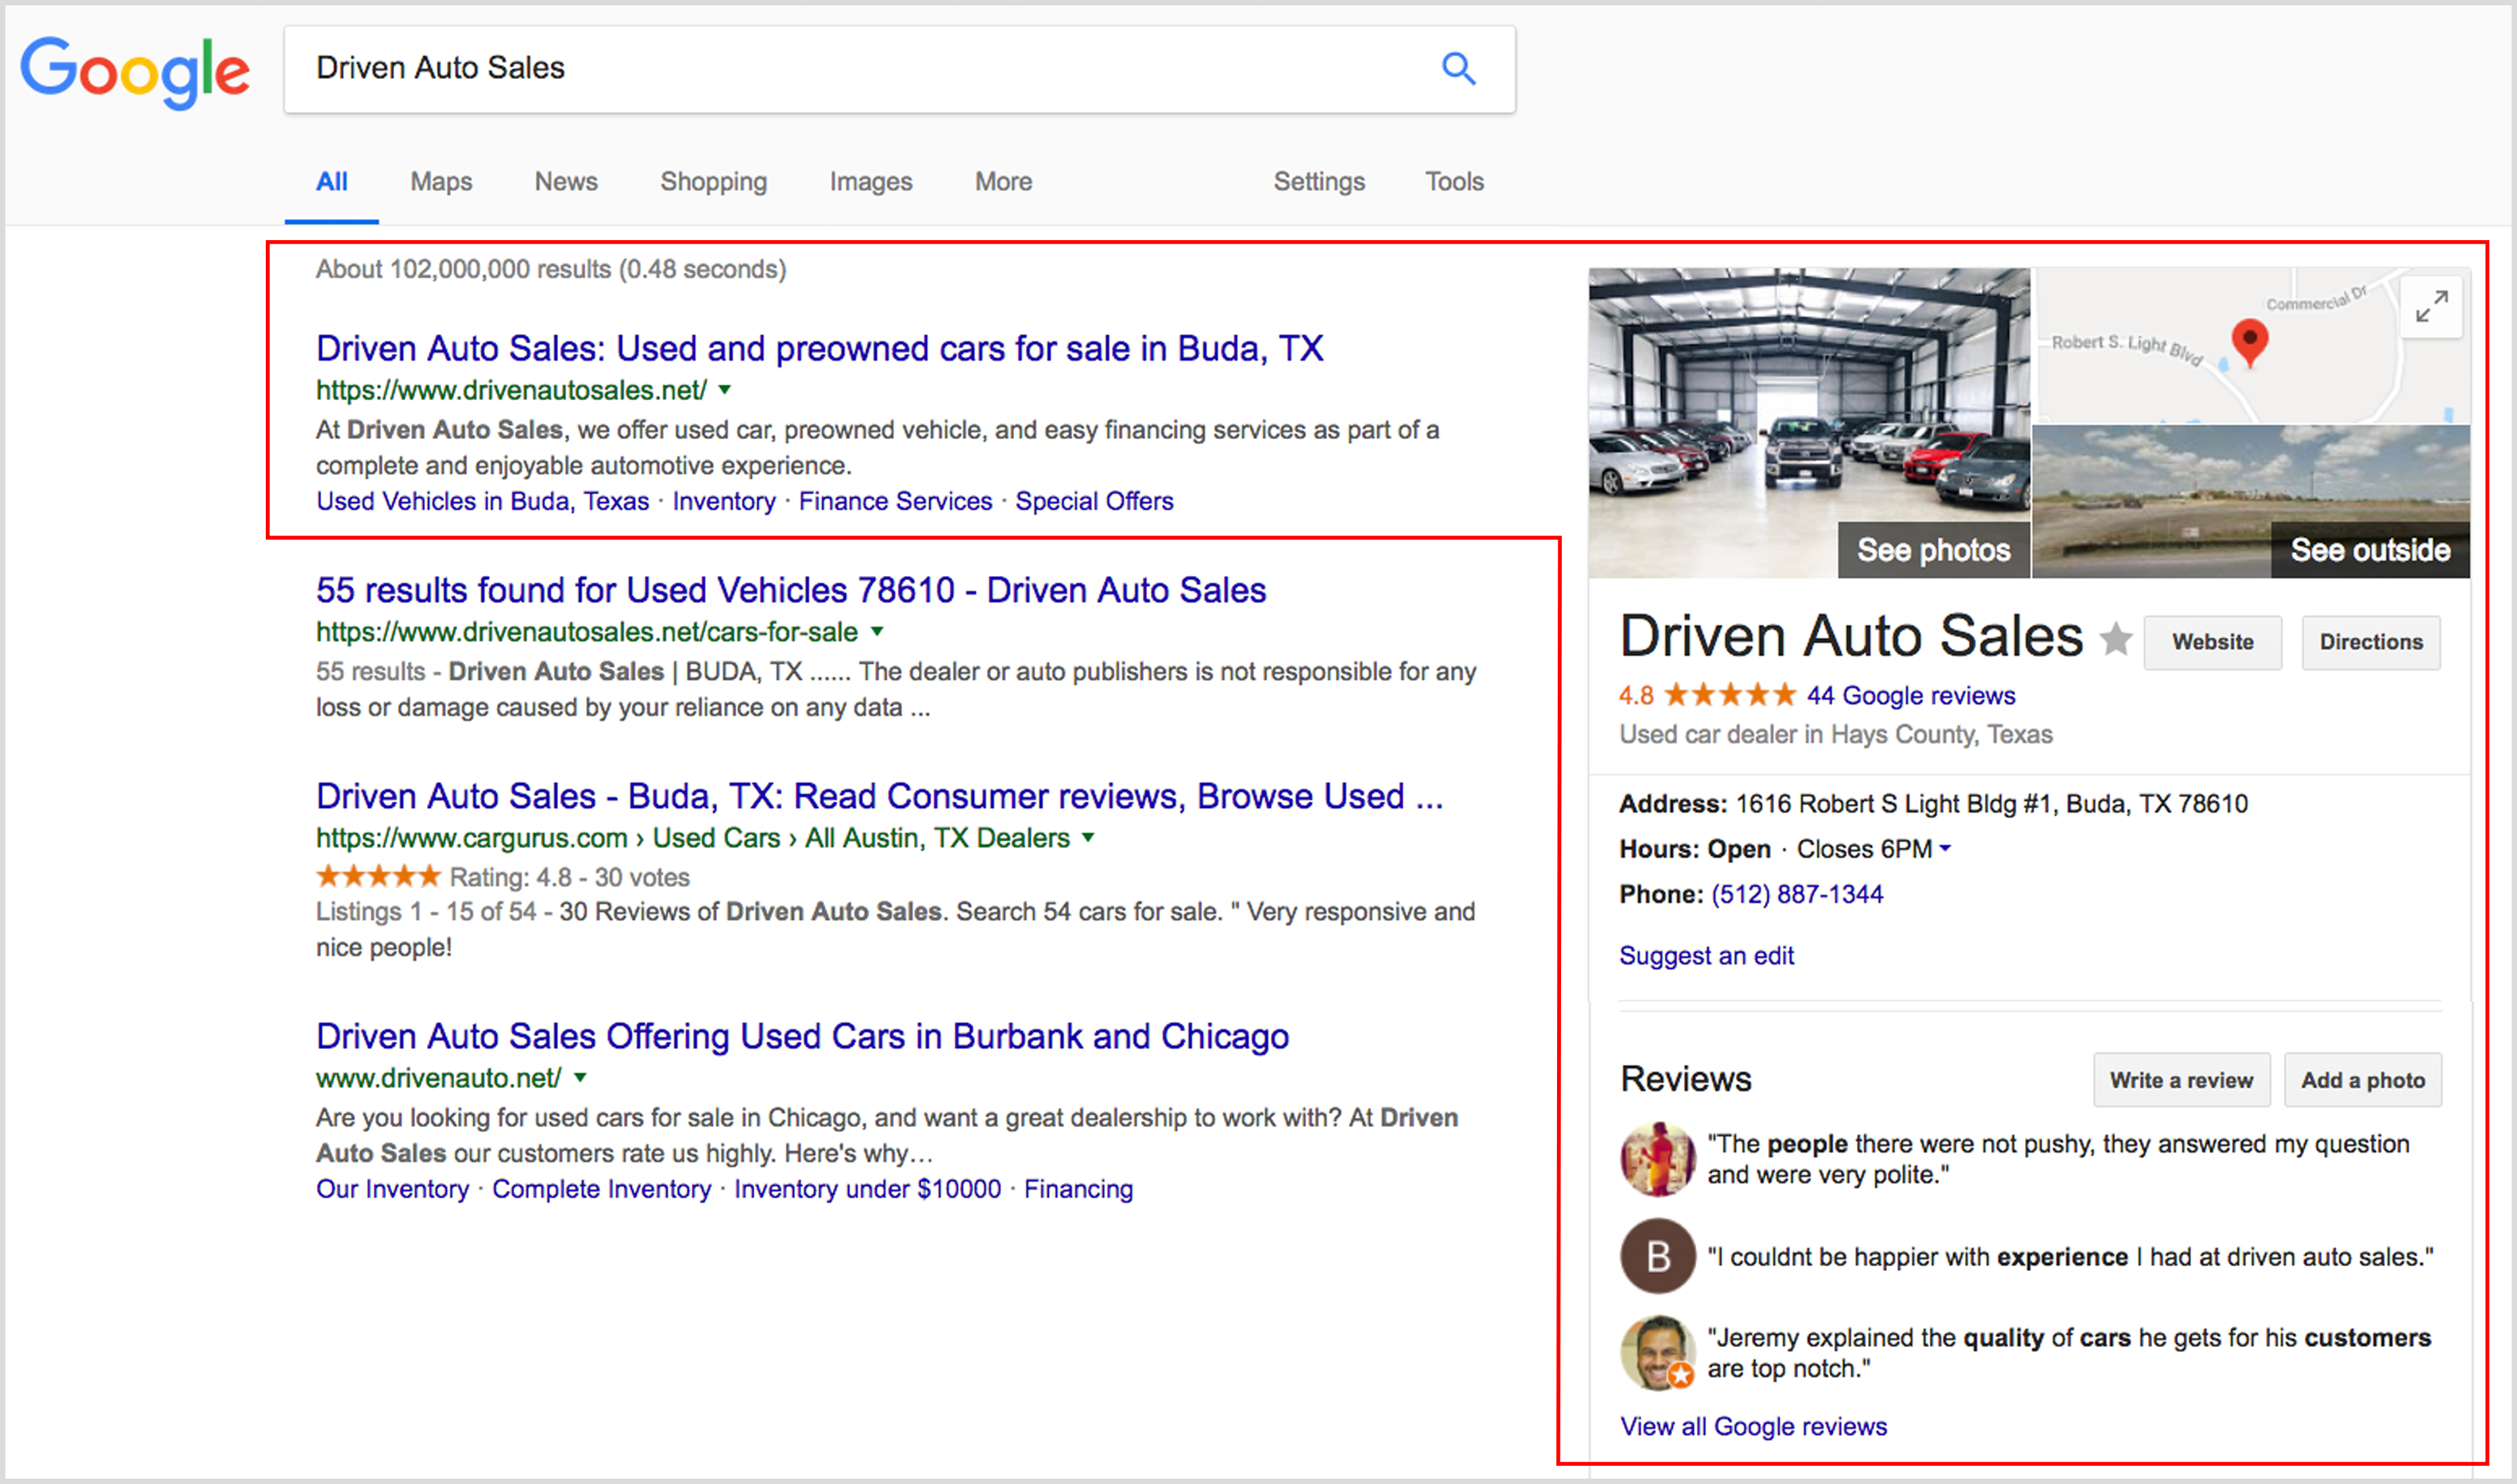Open the Burbank and Chicago result title
Viewport: 2517px width, 1484px height.
coord(802,1036)
